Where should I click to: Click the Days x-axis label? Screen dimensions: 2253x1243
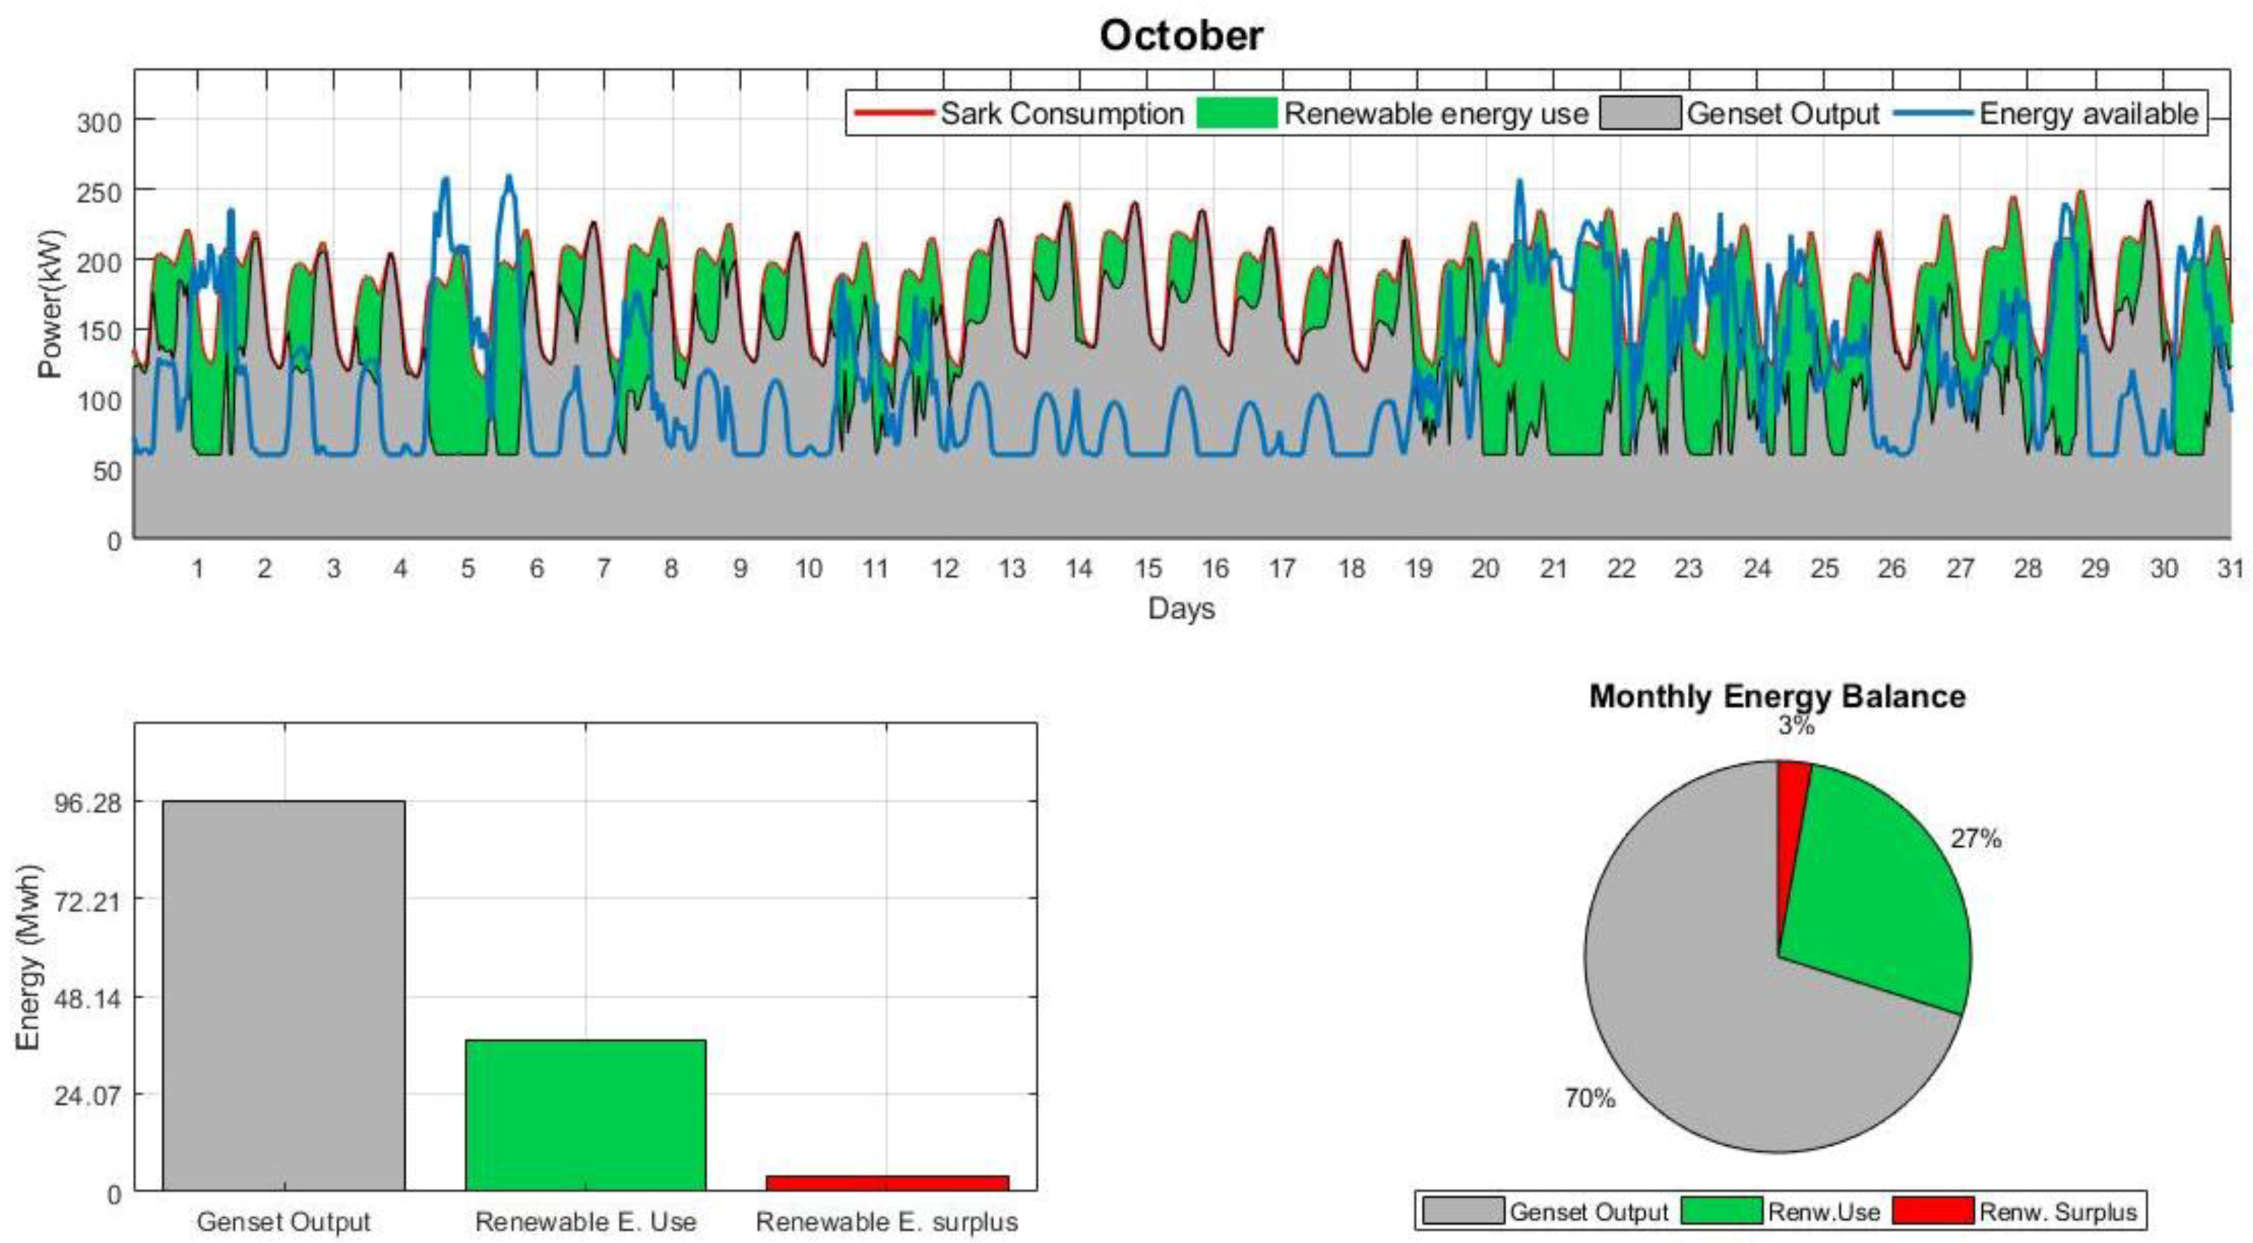(x=1181, y=608)
